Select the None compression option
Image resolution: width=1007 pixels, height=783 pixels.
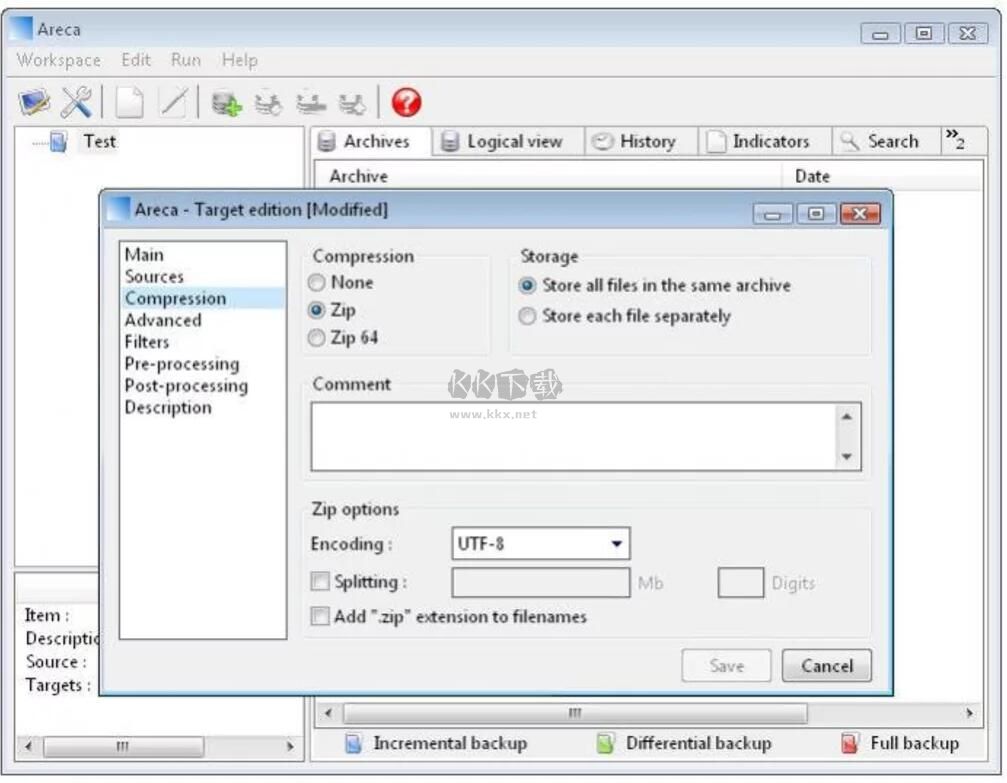pos(316,283)
